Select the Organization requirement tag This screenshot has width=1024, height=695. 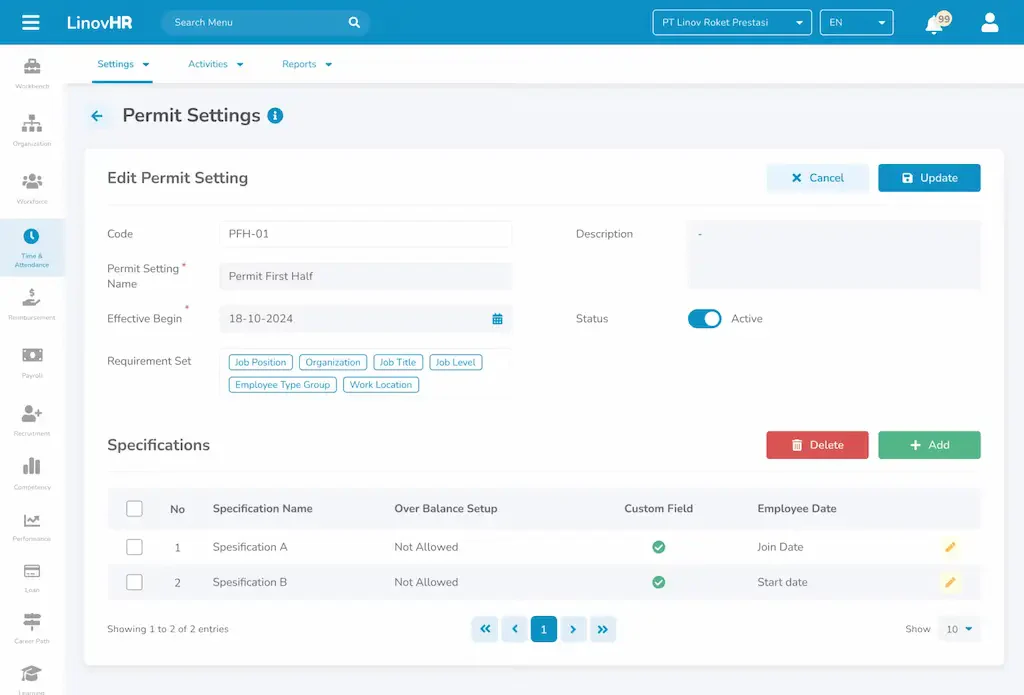click(x=333, y=363)
